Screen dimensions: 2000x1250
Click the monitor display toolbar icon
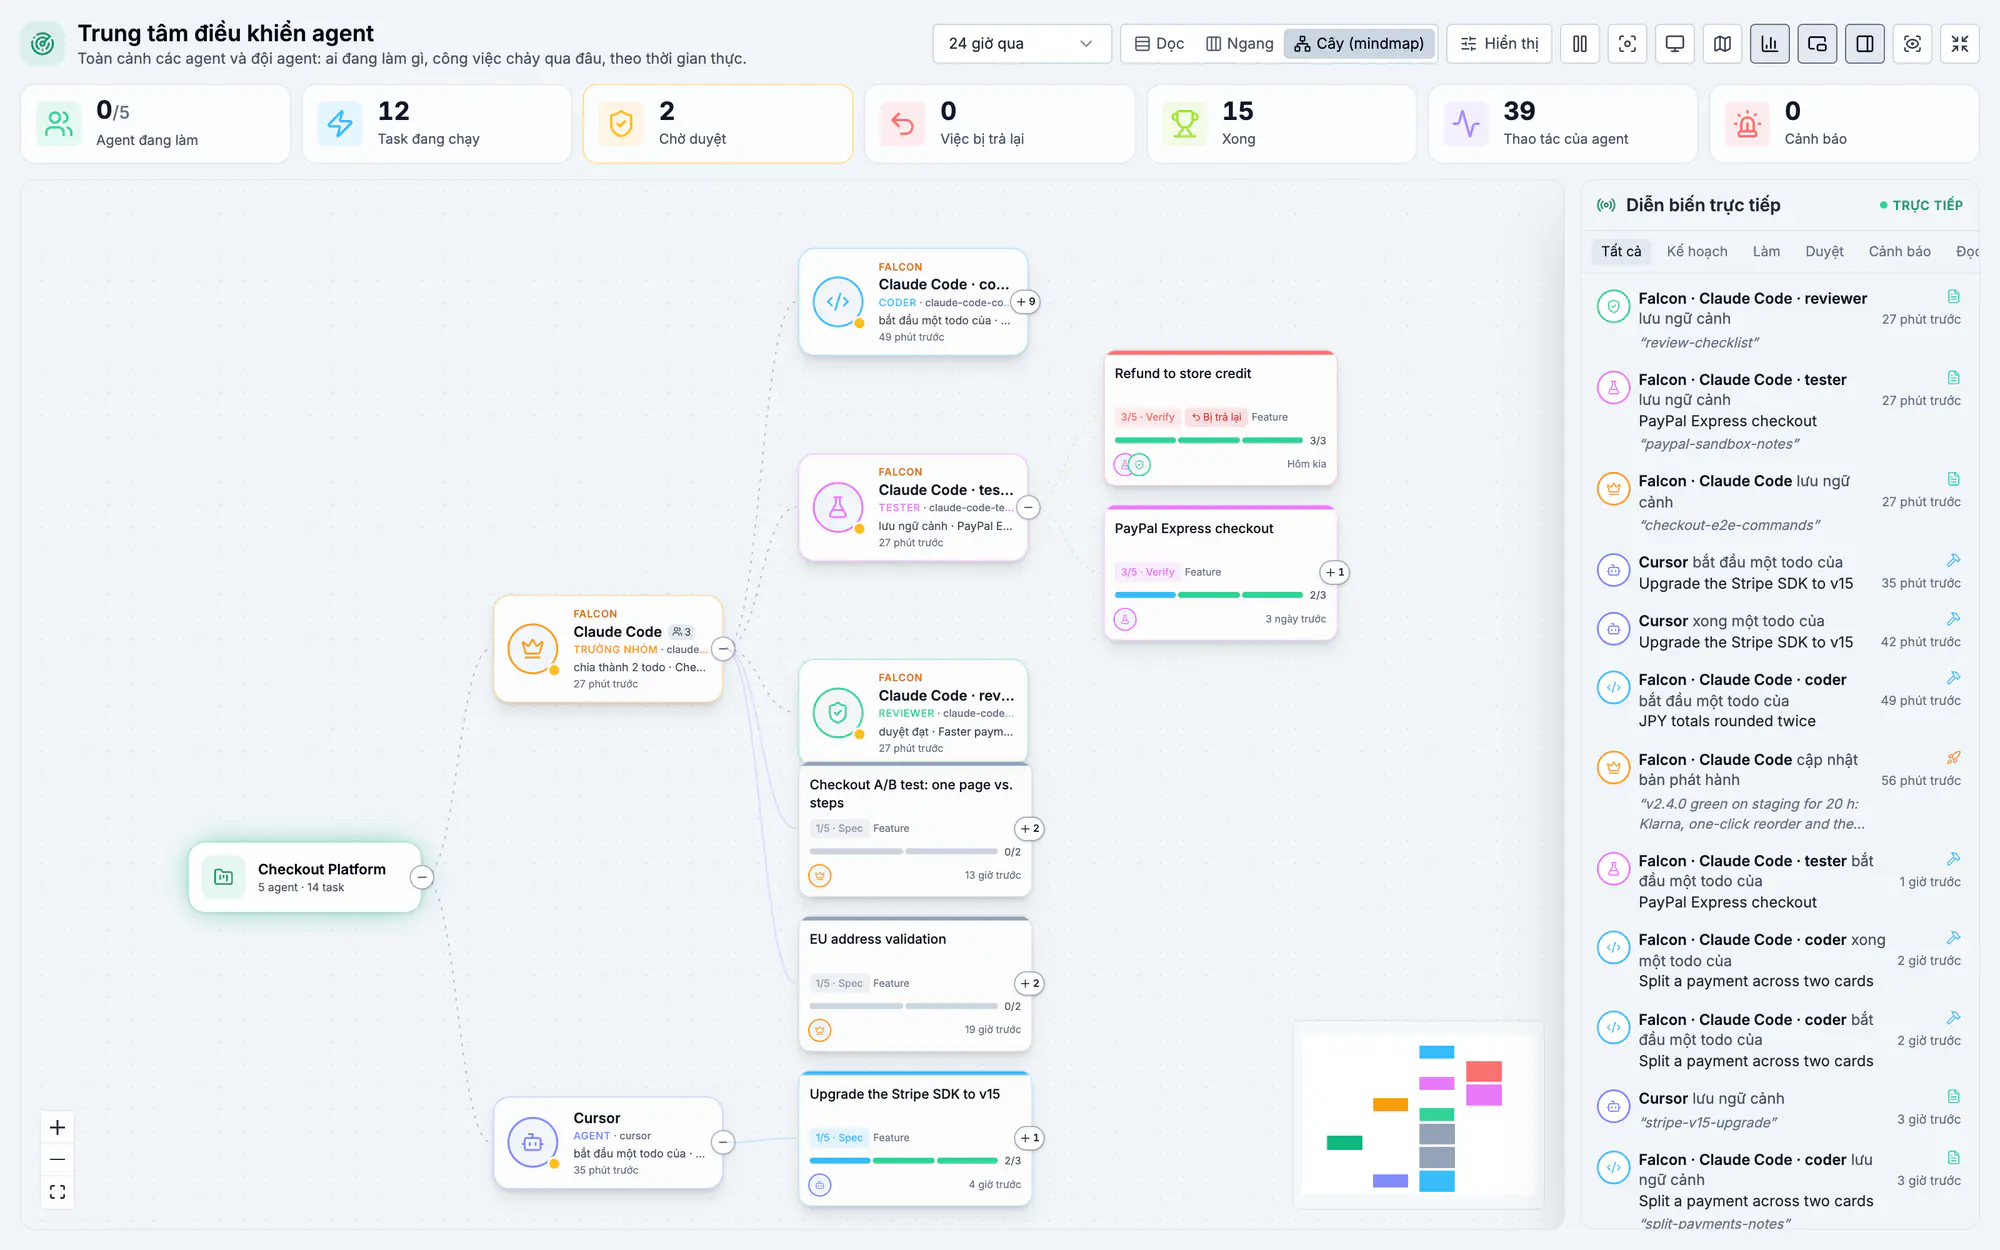1675,44
